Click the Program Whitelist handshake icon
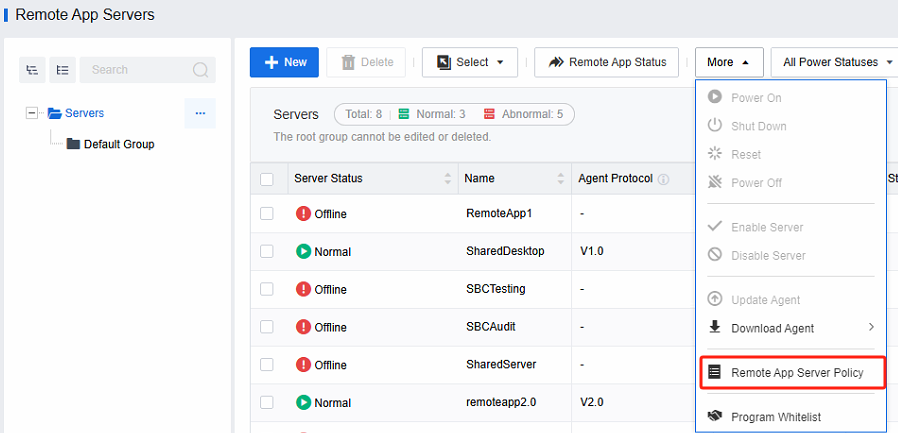Viewport: 898px width, 433px height. [714, 416]
